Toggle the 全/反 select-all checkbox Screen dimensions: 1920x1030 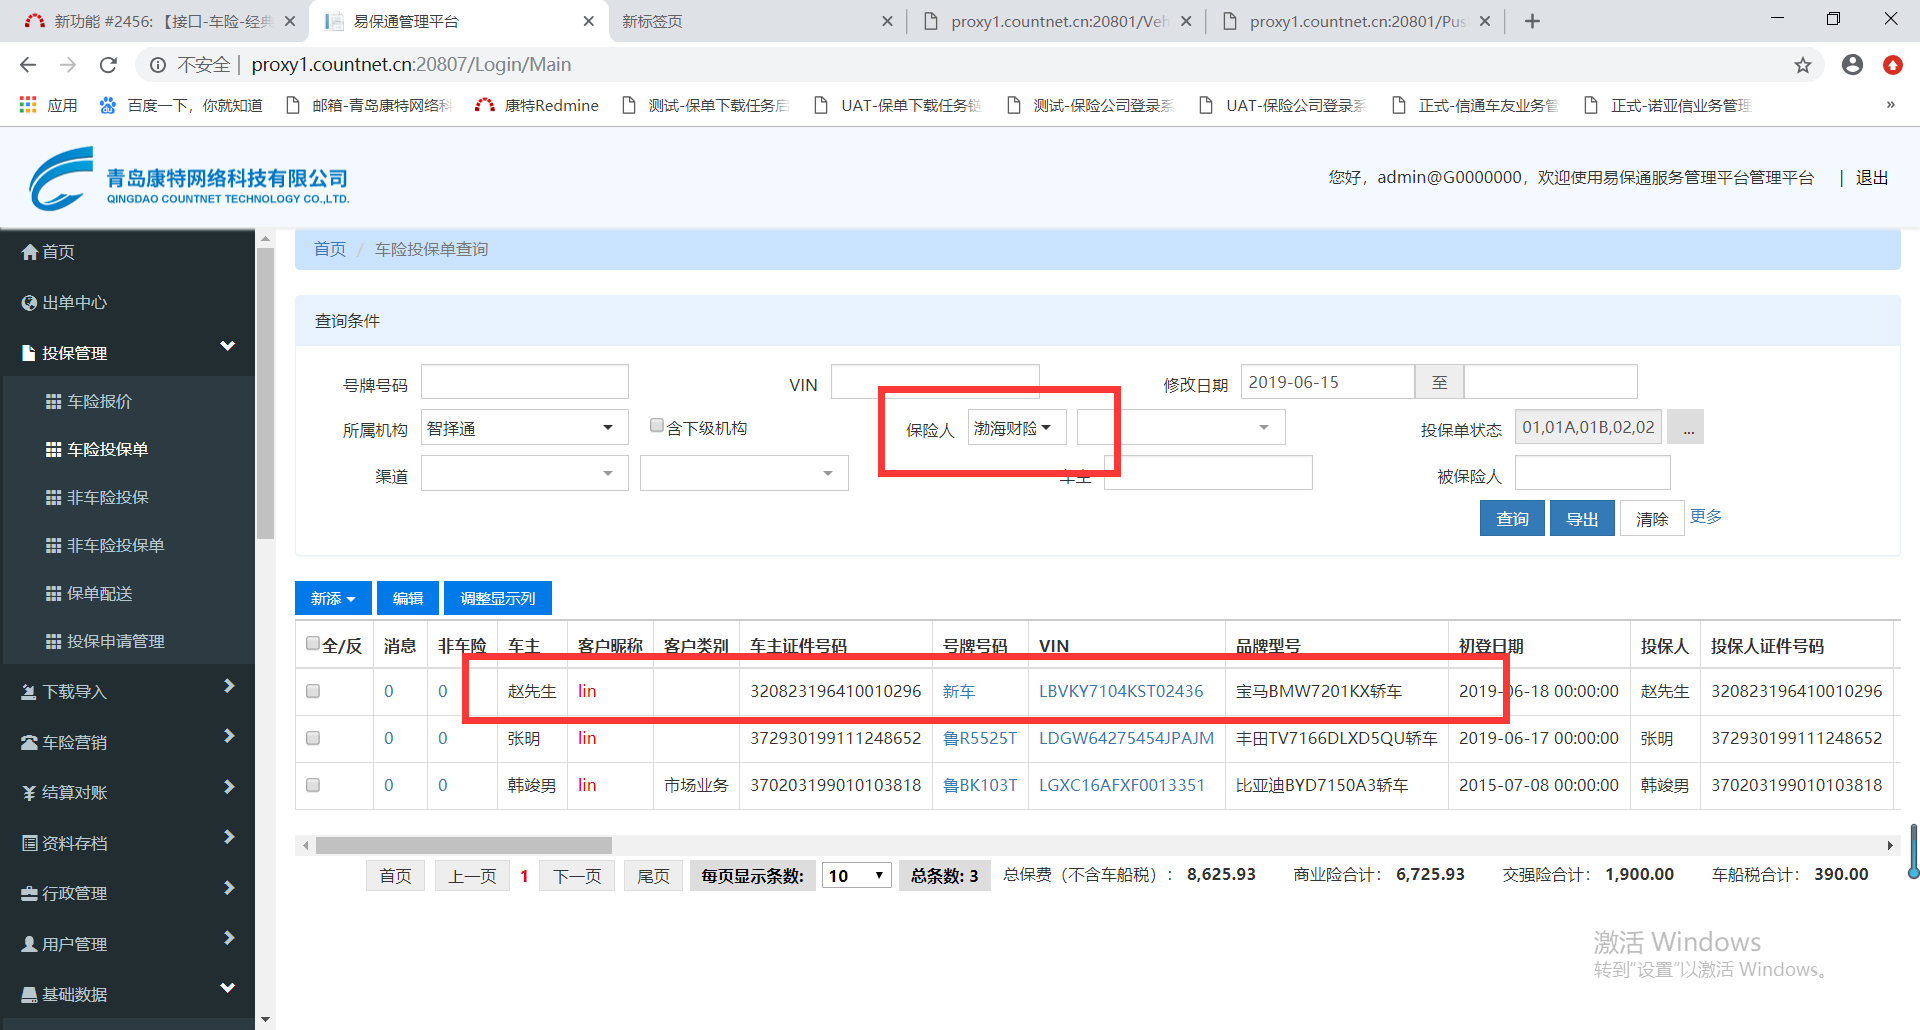(313, 644)
